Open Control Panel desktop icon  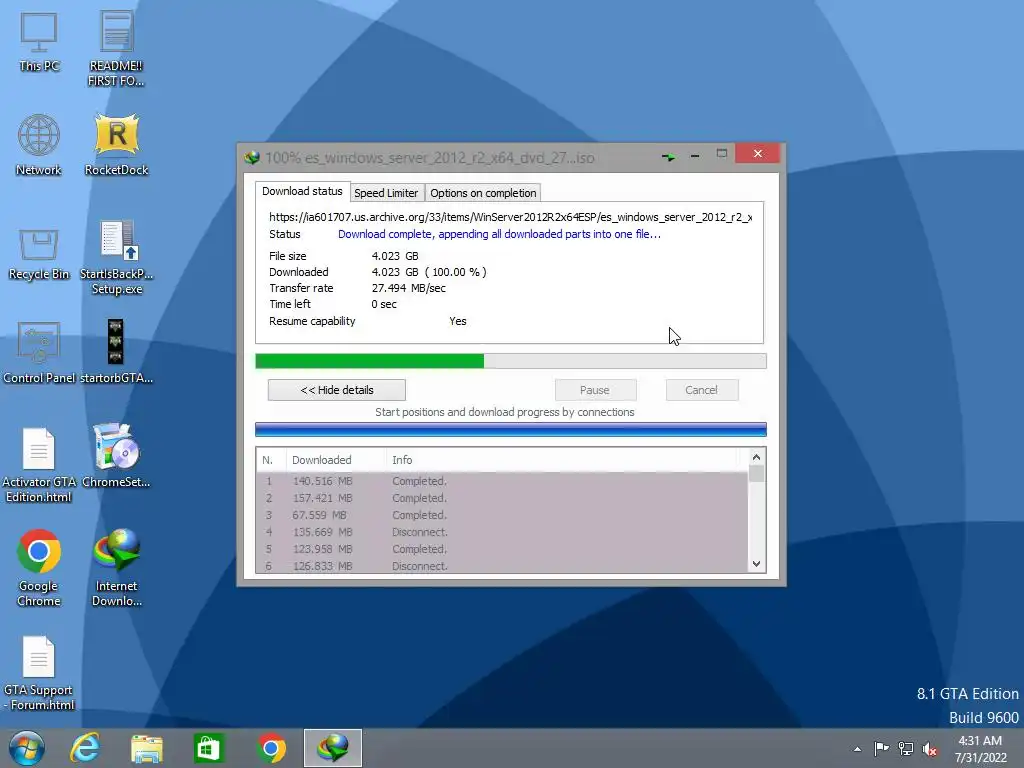39,353
